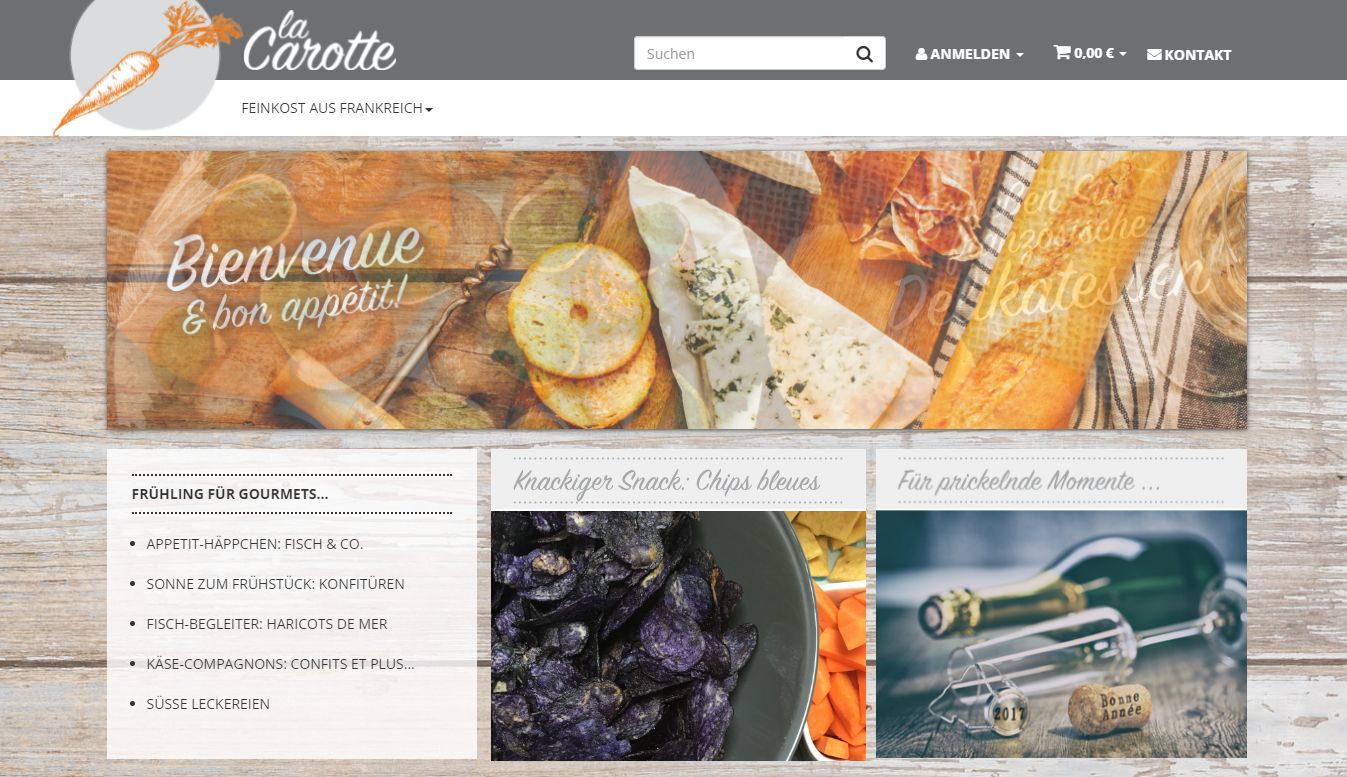Select Fisch-Begleiter: Haricots de Mer
The width and height of the screenshot is (1347, 777).
pos(266,624)
